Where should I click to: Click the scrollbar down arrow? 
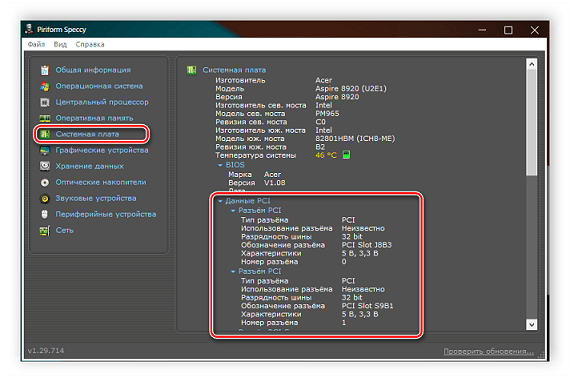tap(531, 325)
